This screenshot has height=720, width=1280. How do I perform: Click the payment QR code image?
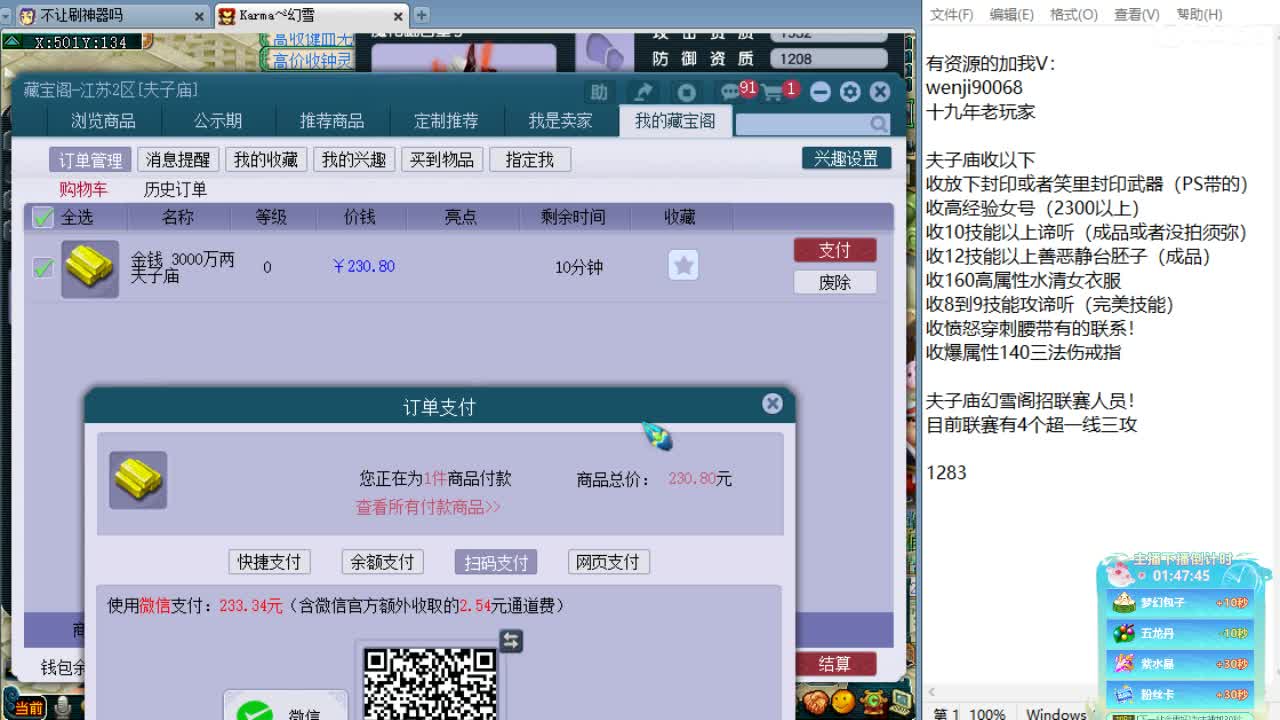pos(430,683)
